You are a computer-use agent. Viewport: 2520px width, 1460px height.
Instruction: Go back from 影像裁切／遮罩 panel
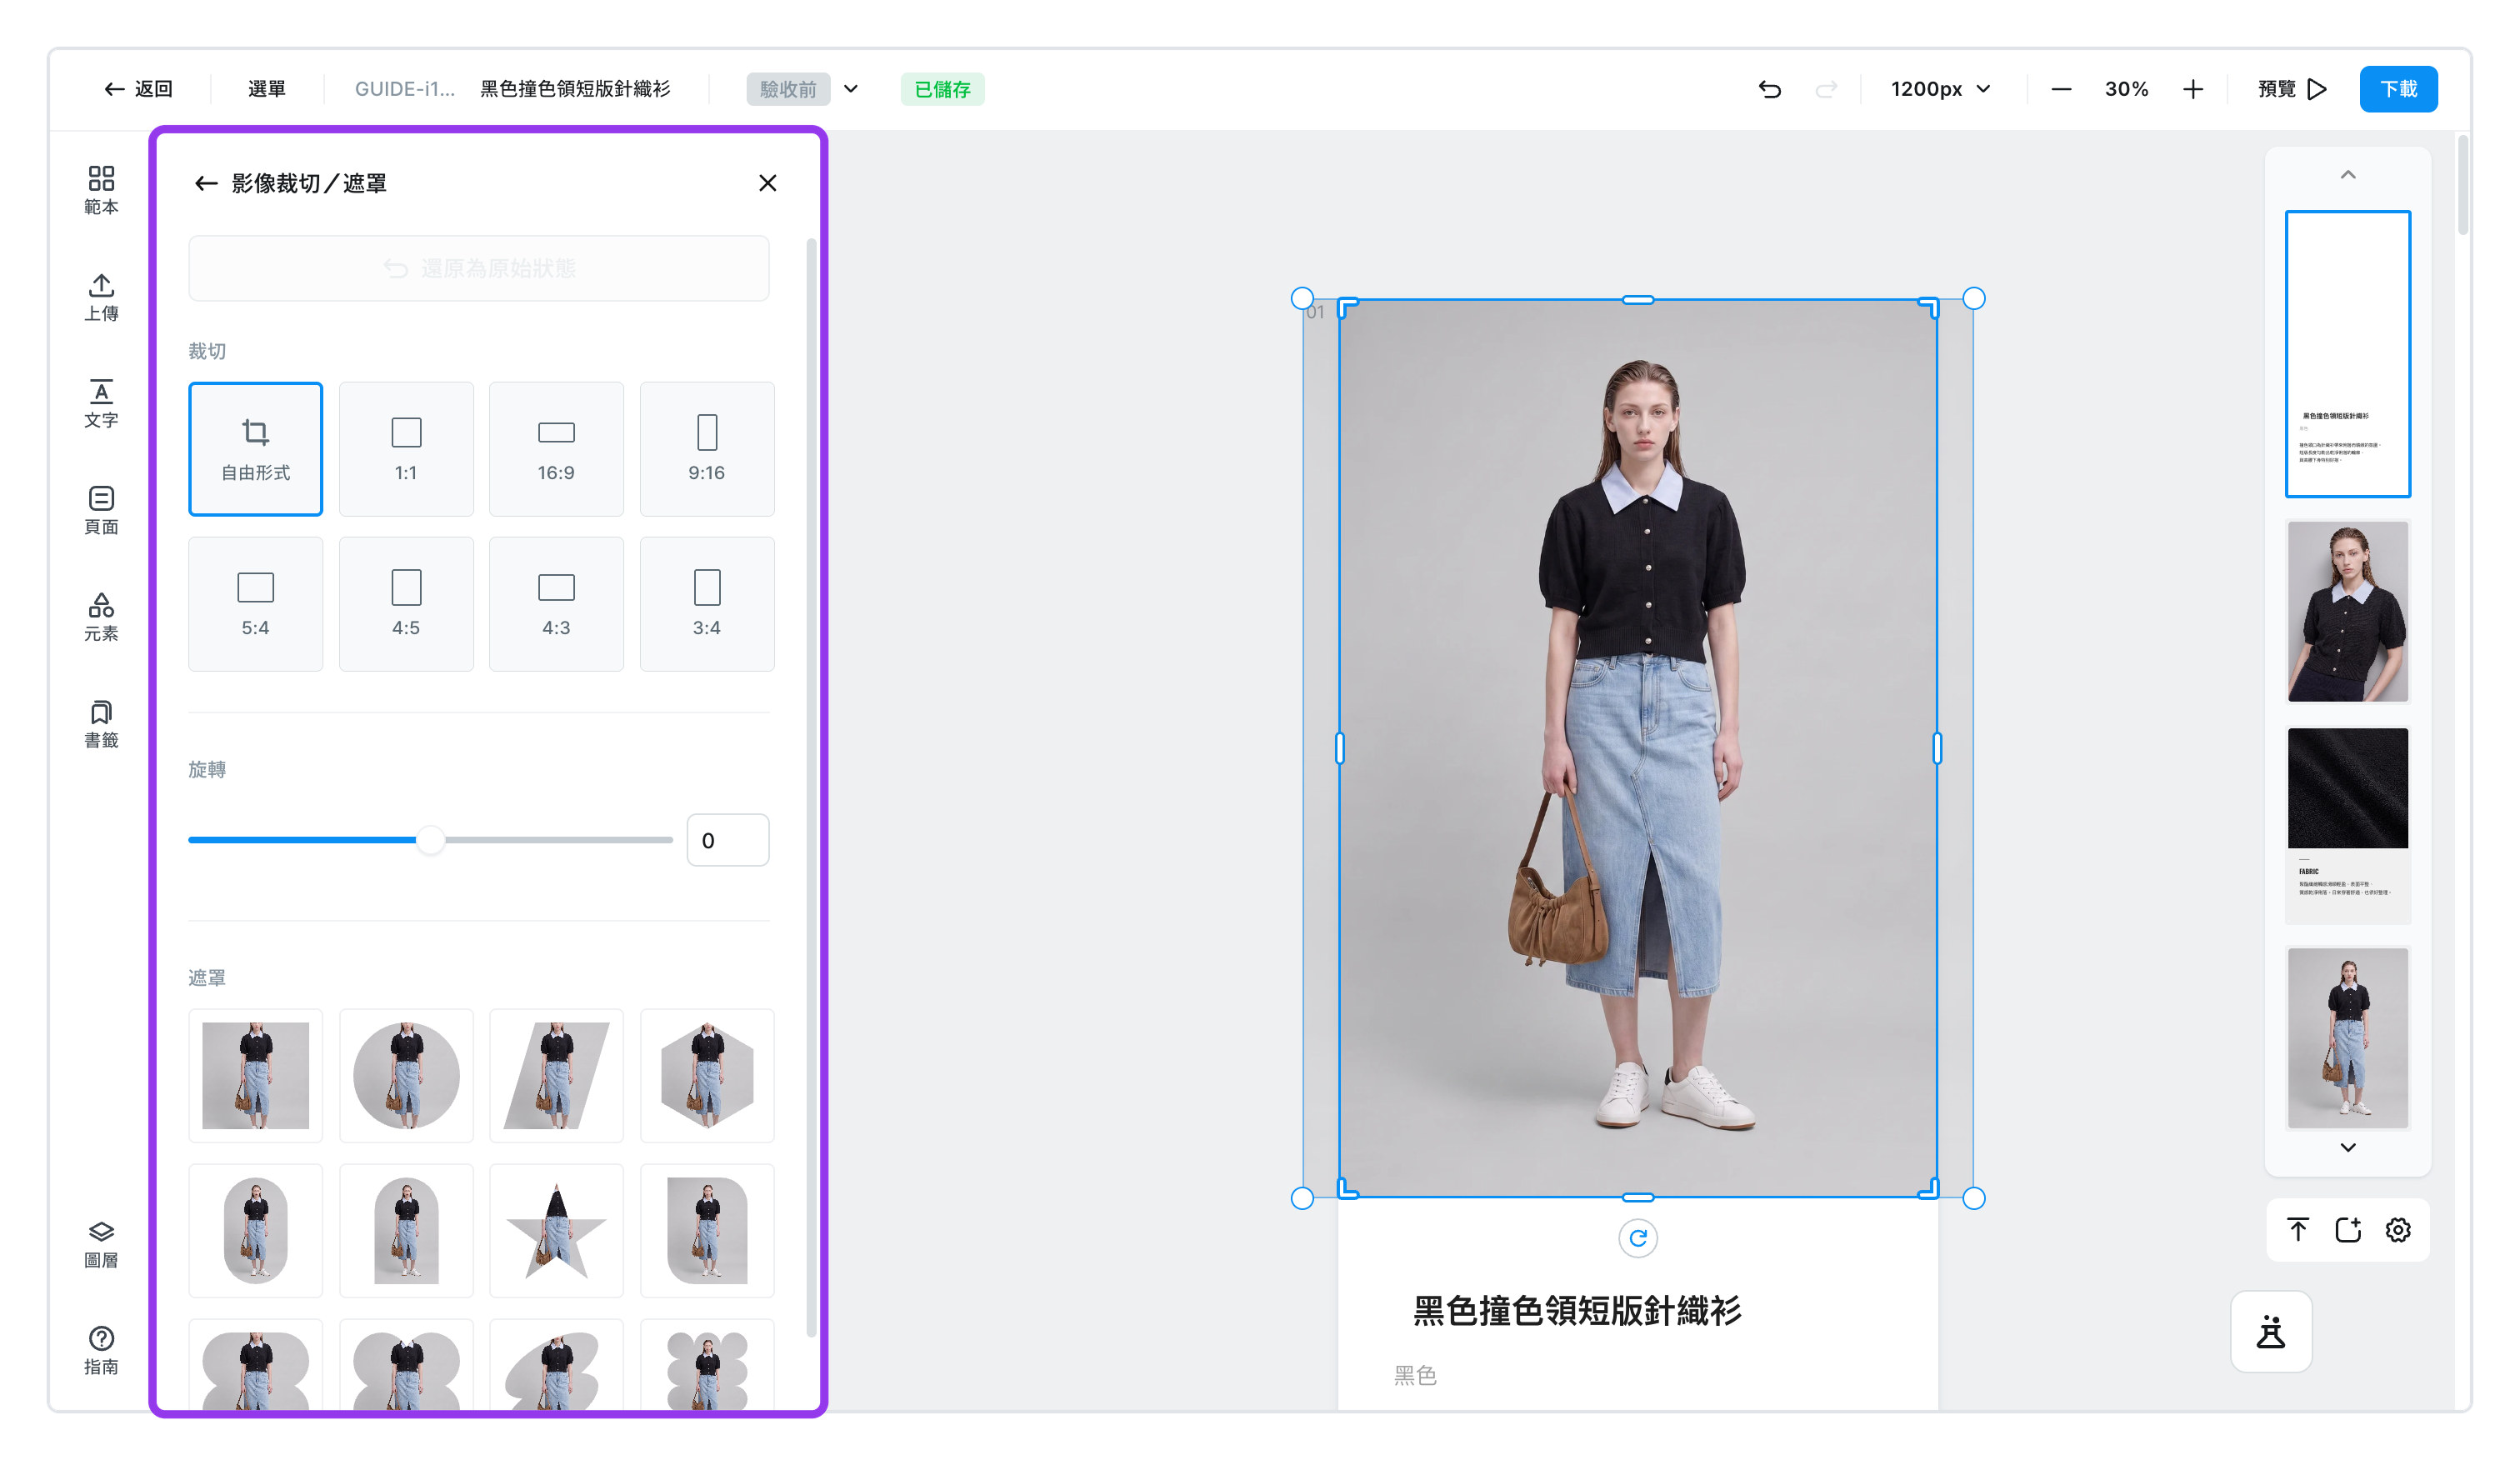click(x=206, y=183)
